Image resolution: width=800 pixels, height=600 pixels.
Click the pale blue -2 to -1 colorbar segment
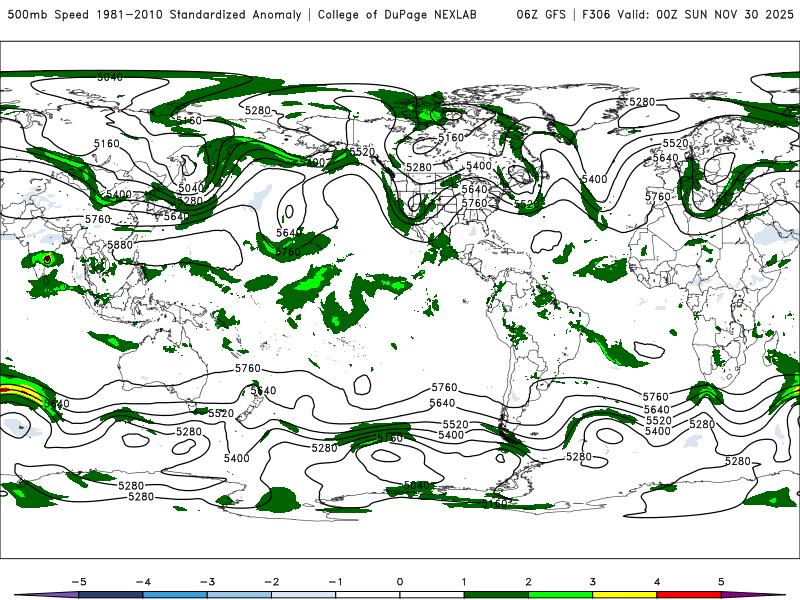(x=304, y=595)
